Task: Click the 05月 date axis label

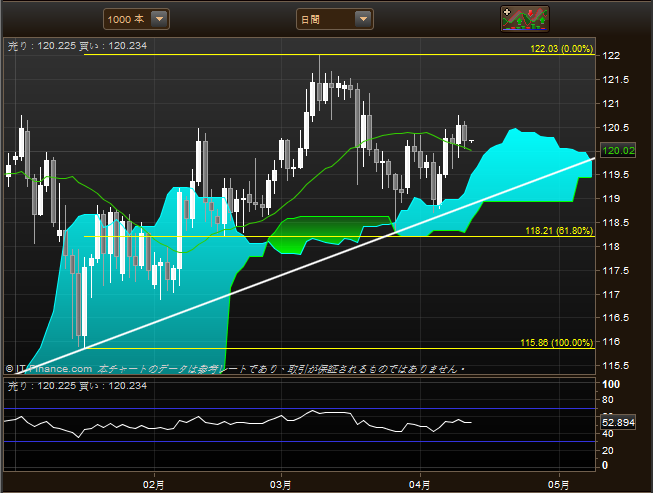Action: pyautogui.click(x=558, y=485)
